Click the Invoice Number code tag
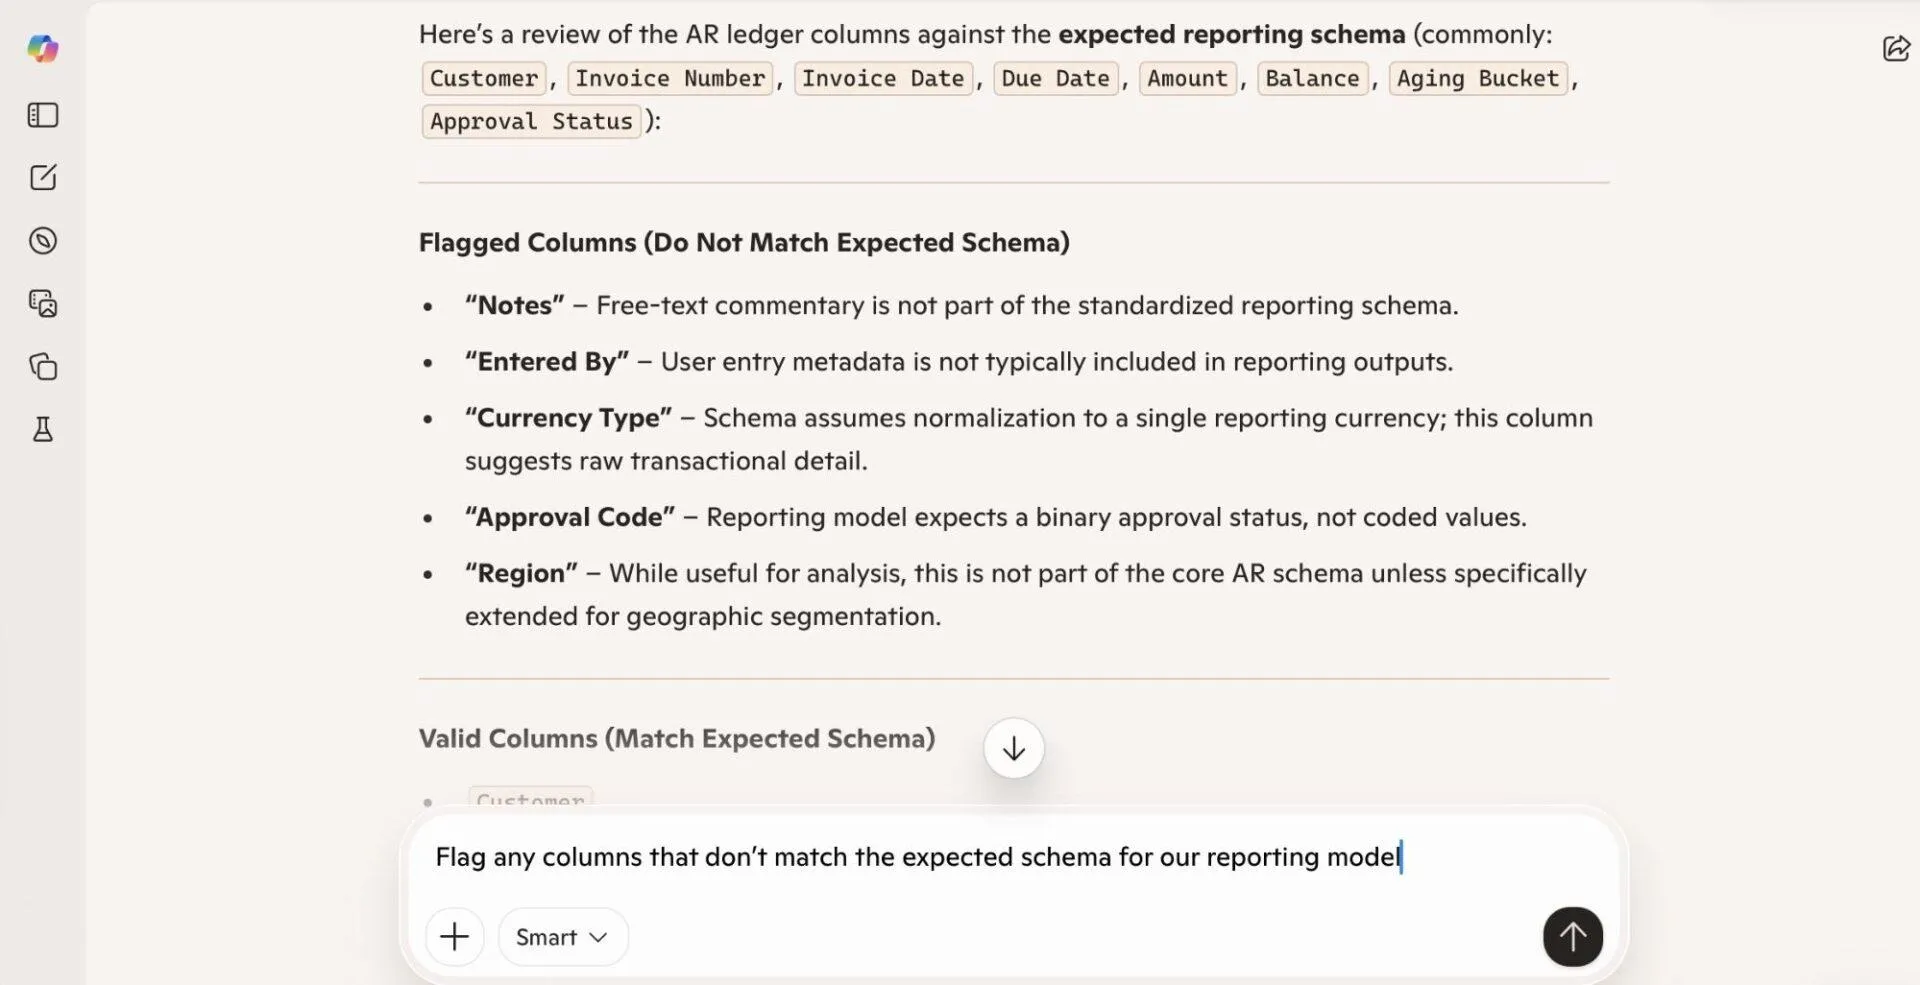The width and height of the screenshot is (1920, 985). coord(670,78)
